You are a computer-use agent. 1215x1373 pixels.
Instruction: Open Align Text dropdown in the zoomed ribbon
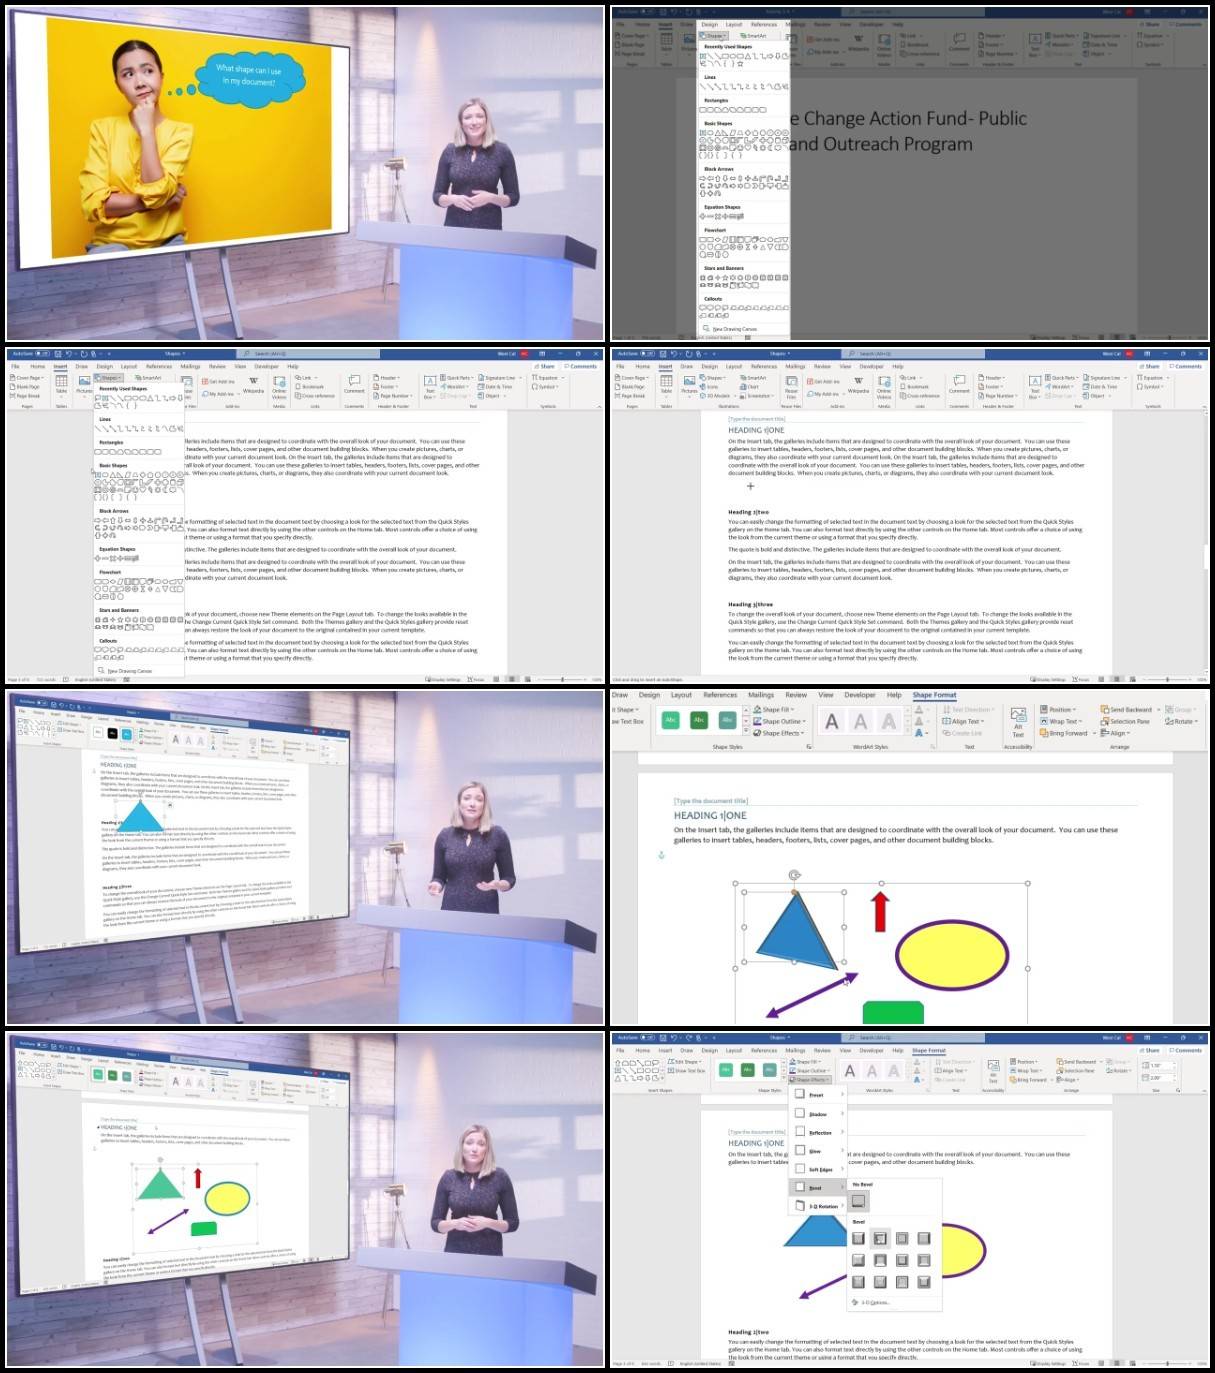(x=964, y=721)
